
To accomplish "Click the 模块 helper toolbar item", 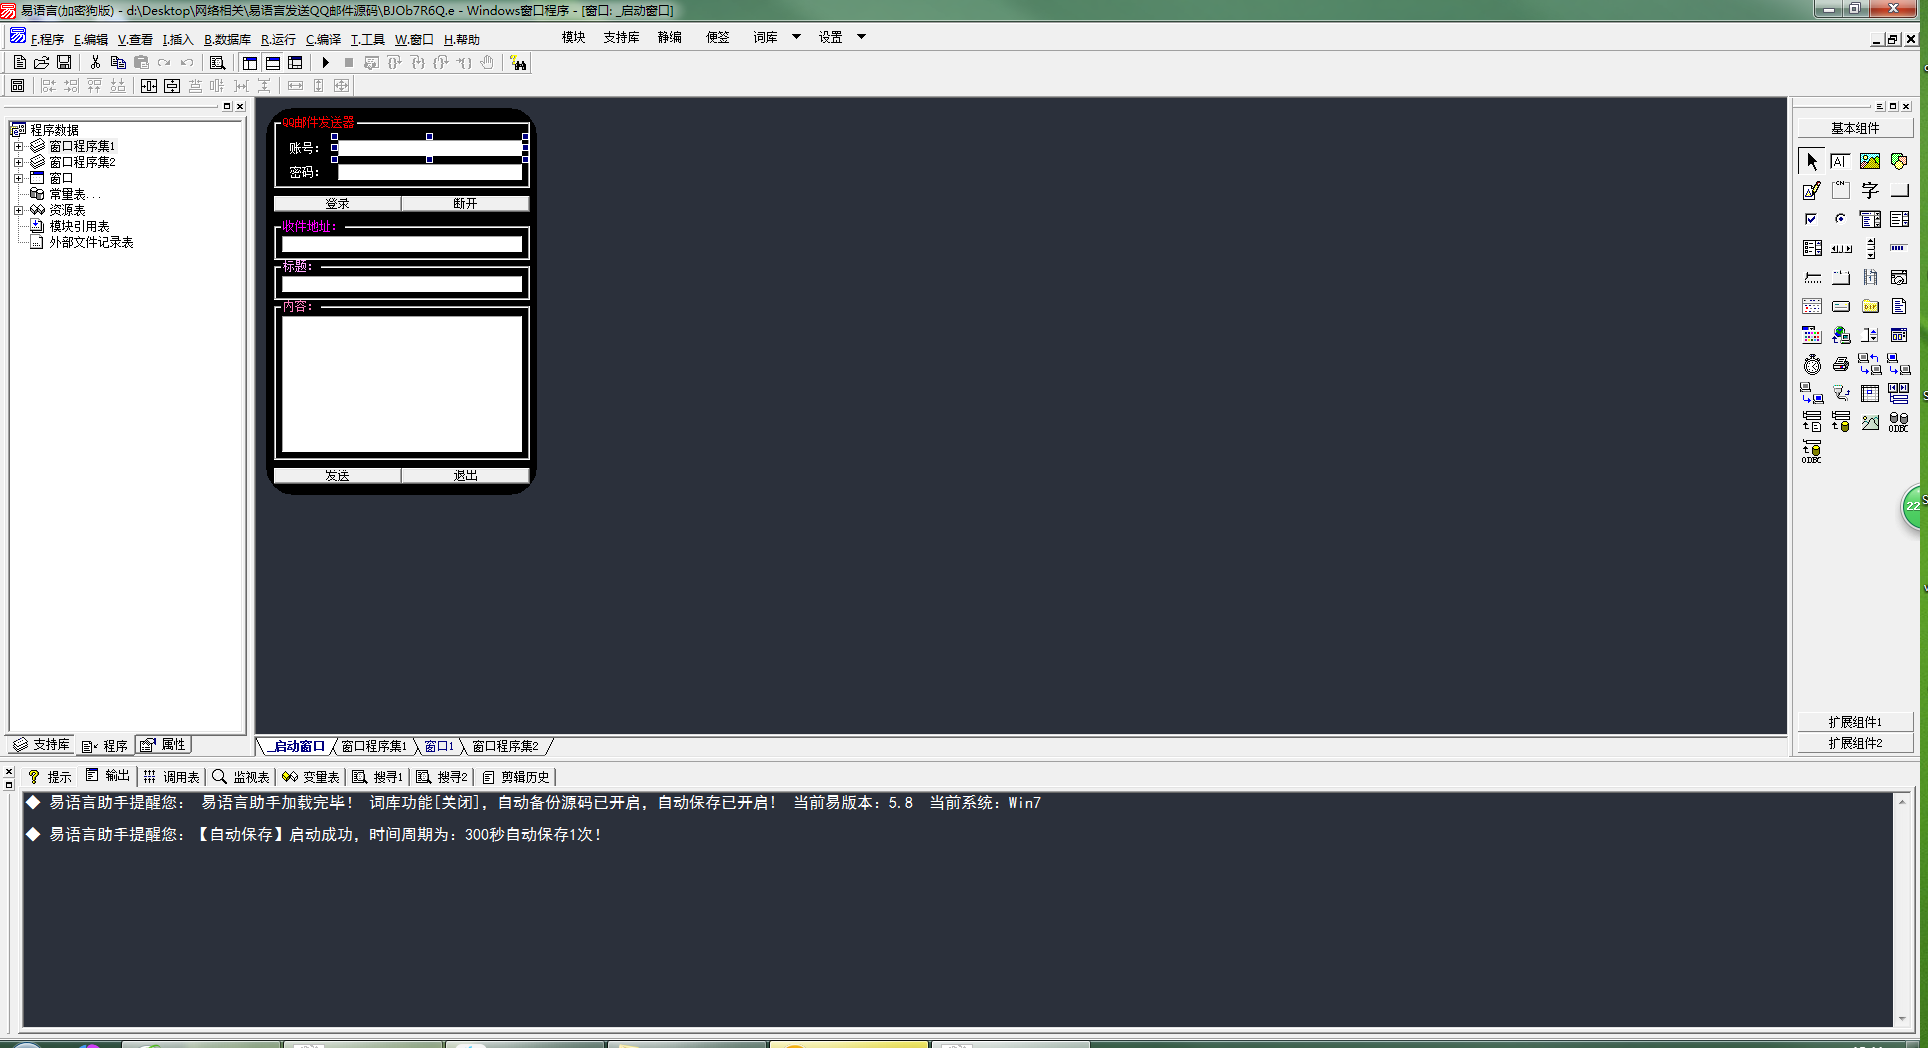I will (573, 37).
